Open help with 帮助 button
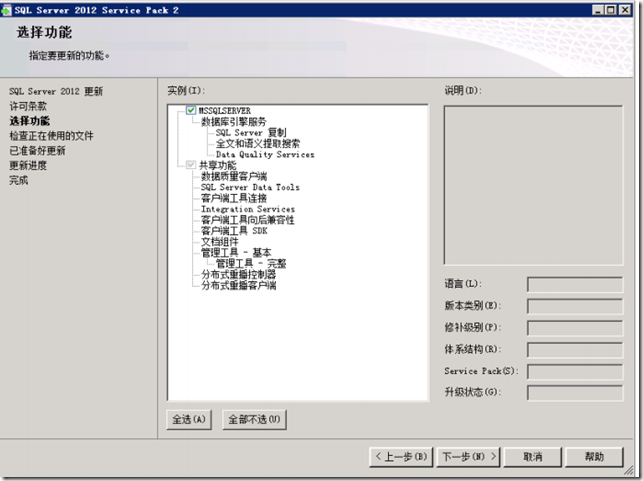This screenshot has height=481, width=643. pyautogui.click(x=594, y=457)
